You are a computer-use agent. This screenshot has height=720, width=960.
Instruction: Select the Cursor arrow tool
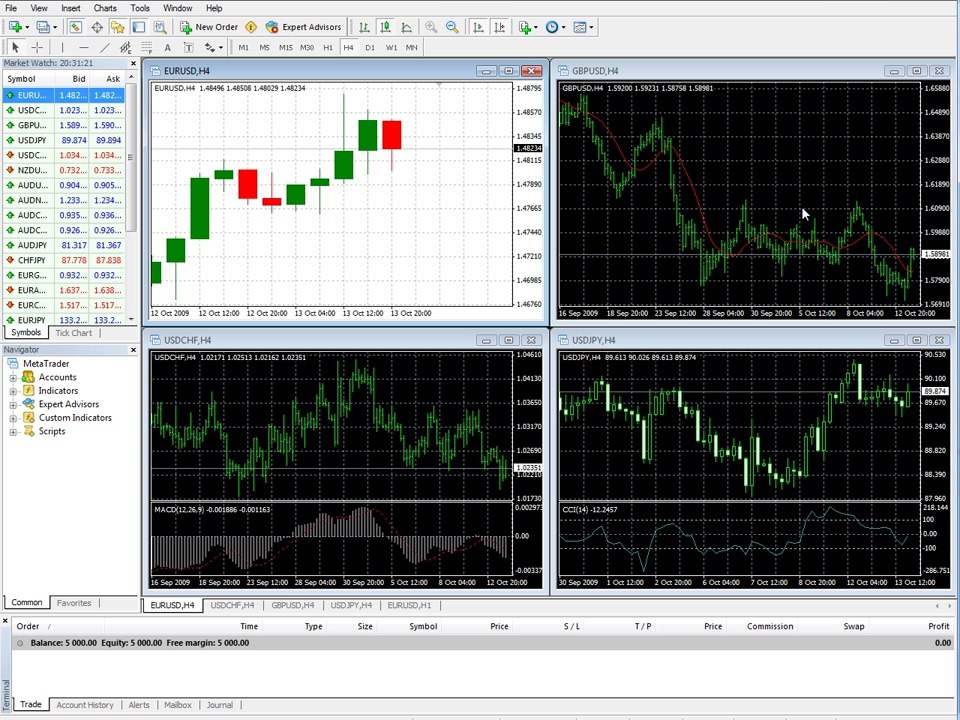click(16, 47)
